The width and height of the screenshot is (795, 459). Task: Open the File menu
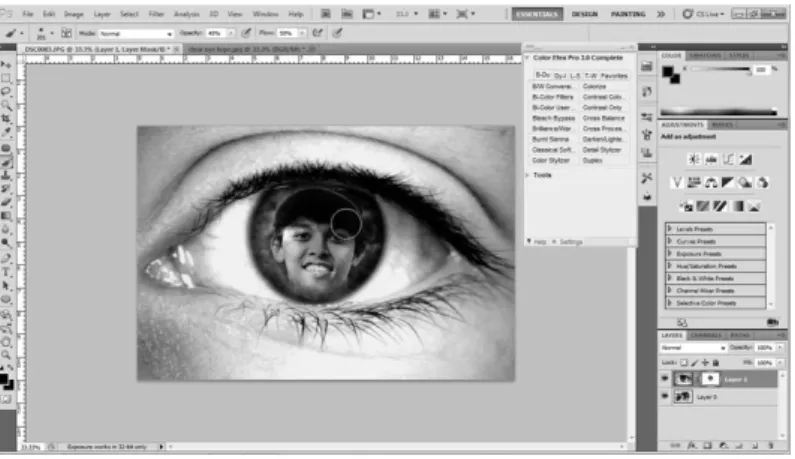[28, 14]
